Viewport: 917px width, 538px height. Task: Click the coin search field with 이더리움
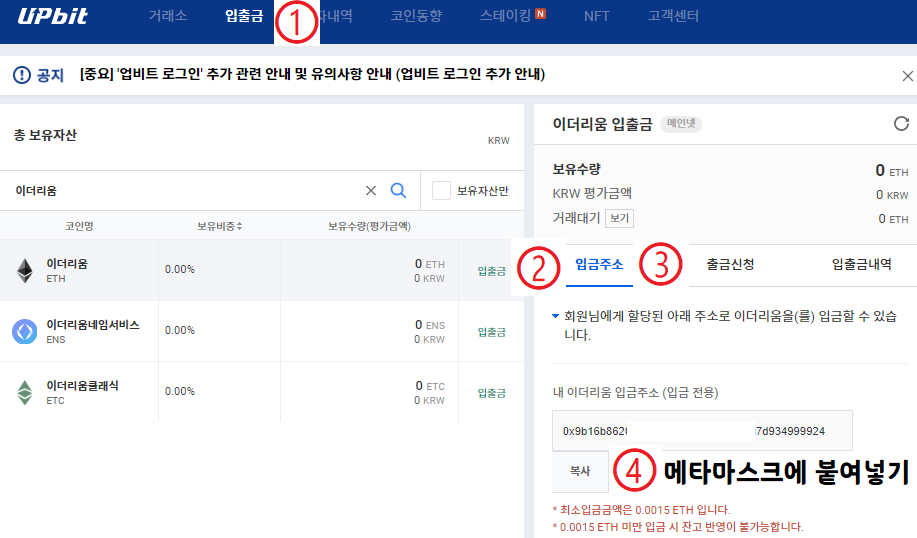(187, 191)
